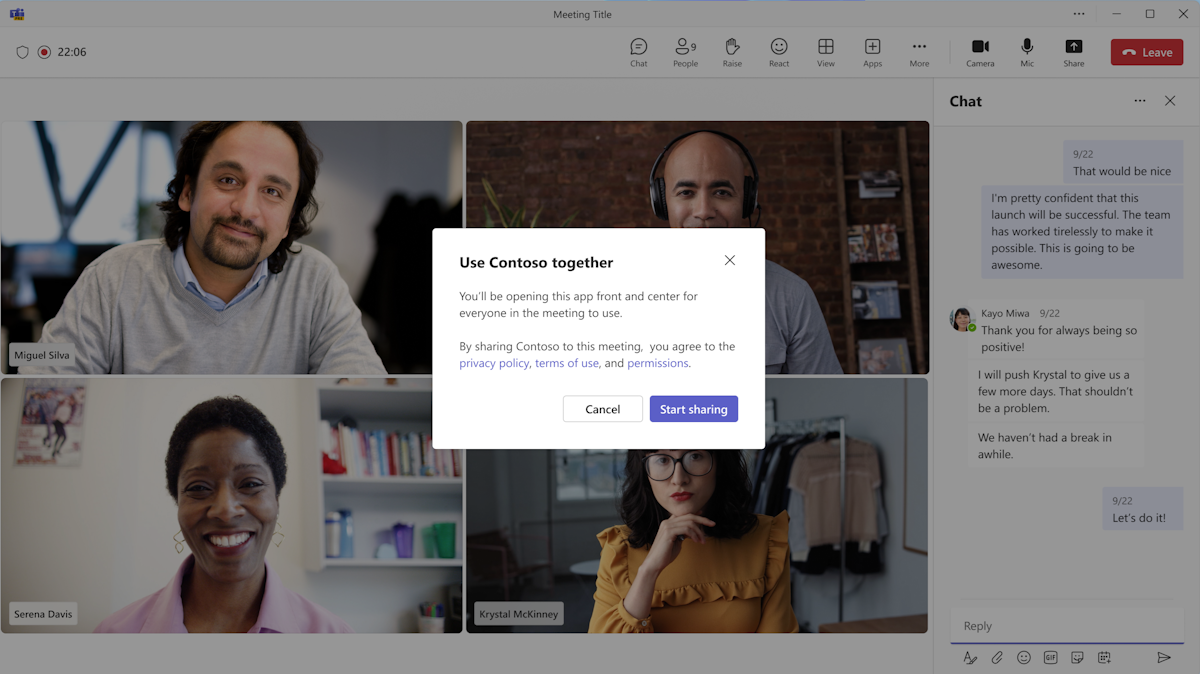Open the Share content tray
Viewport: 1200px width, 674px height.
1074,52
